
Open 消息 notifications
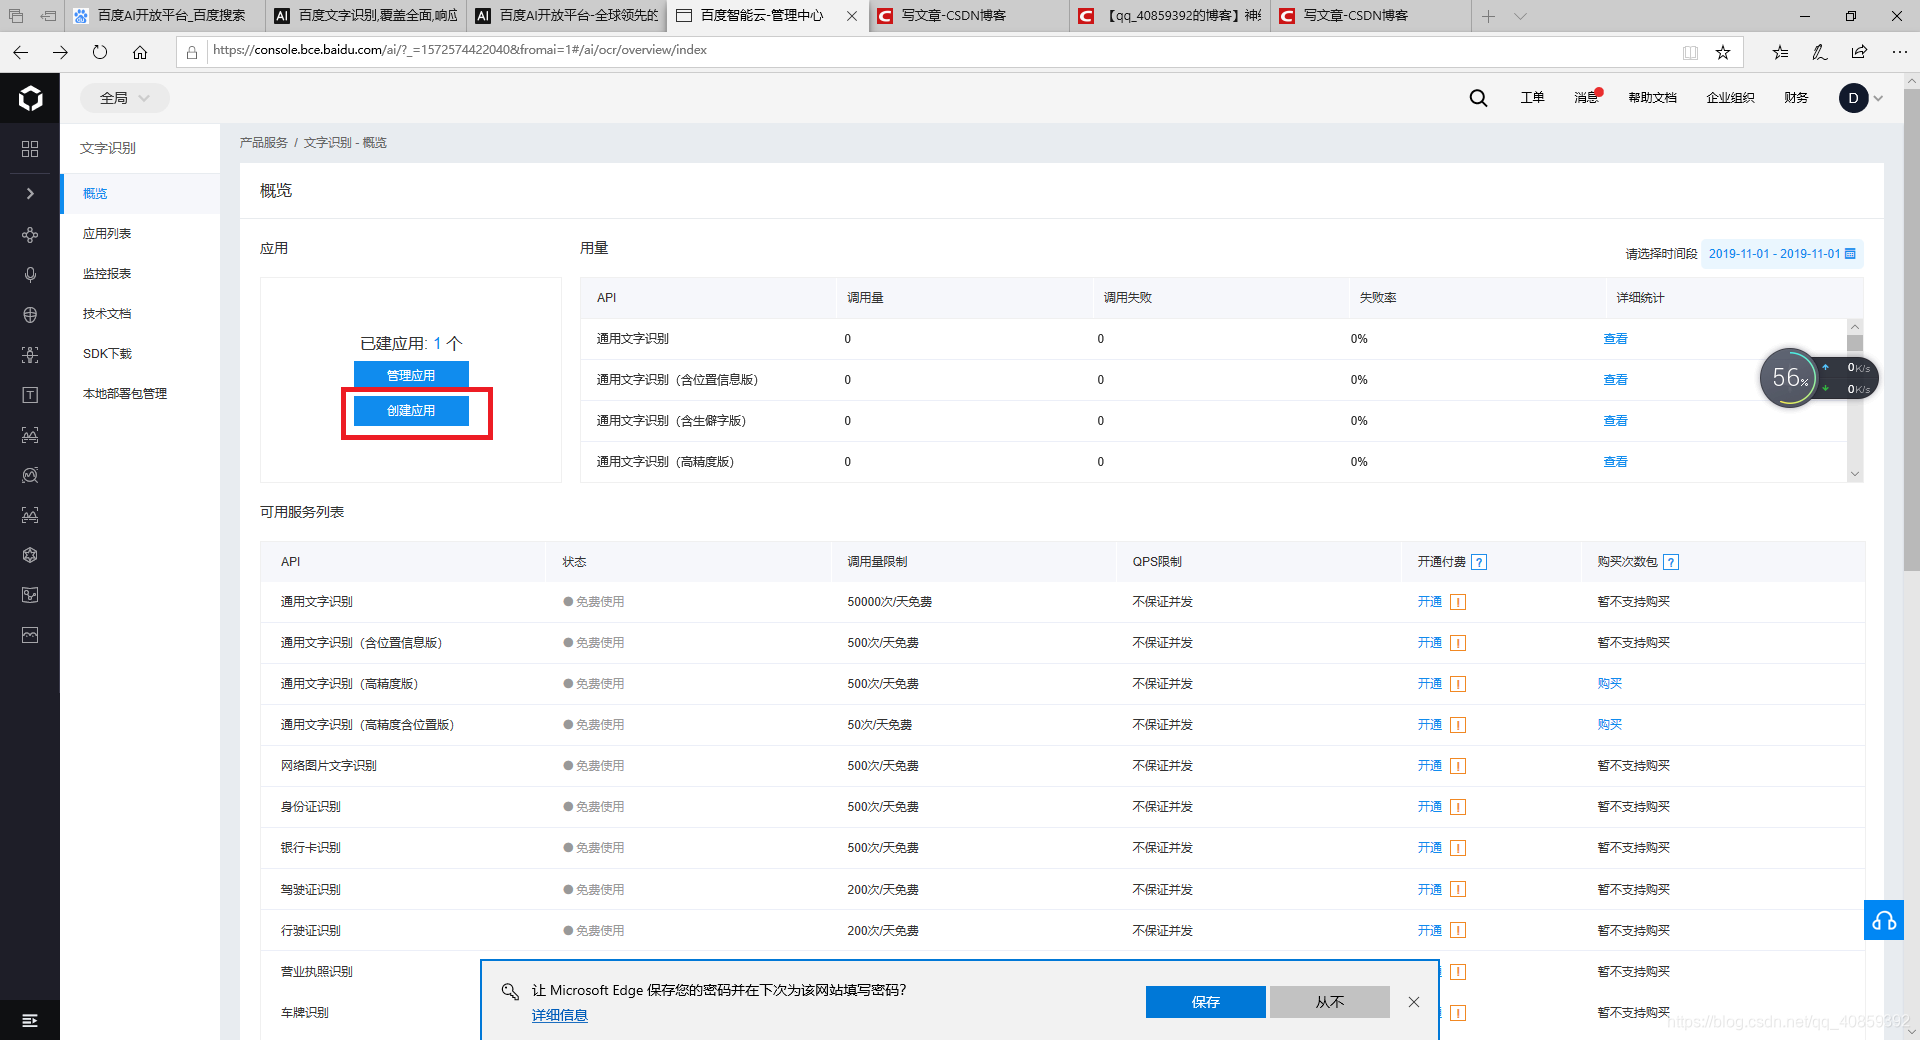pyautogui.click(x=1586, y=98)
